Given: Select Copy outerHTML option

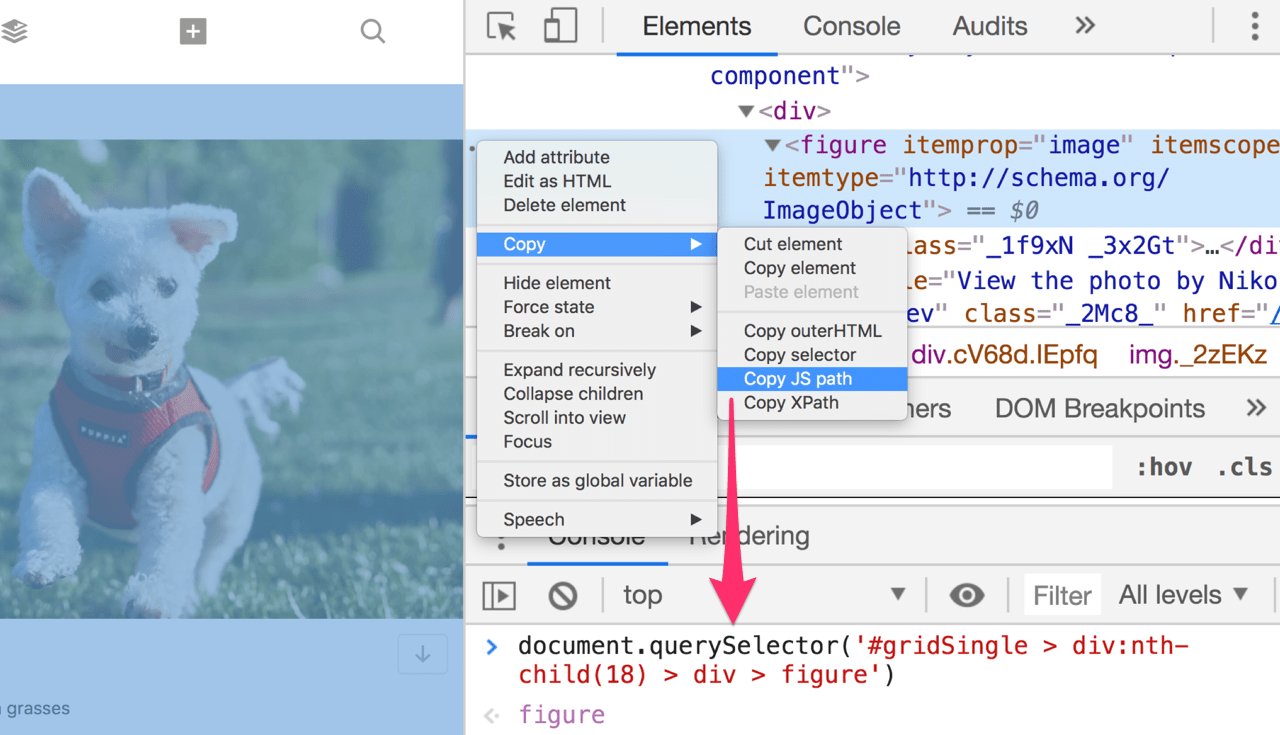Looking at the screenshot, I should (812, 331).
